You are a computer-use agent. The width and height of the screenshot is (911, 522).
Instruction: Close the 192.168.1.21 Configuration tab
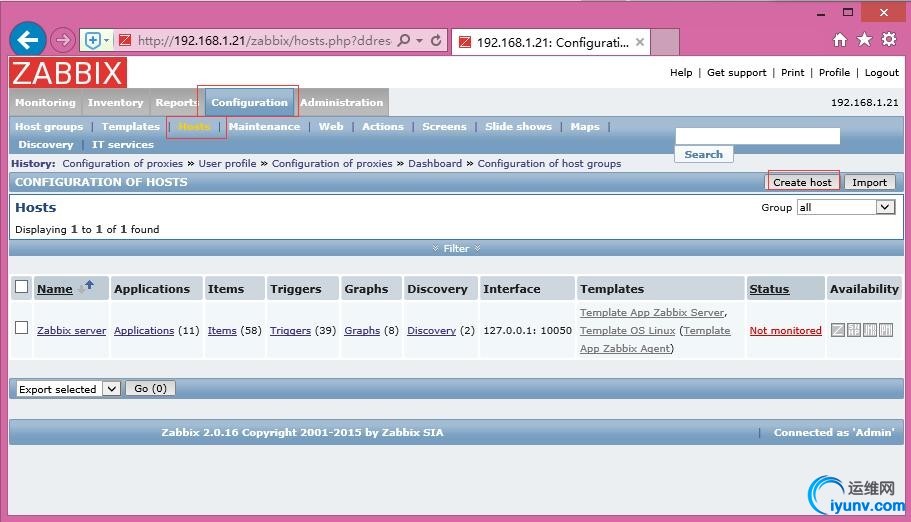point(640,42)
